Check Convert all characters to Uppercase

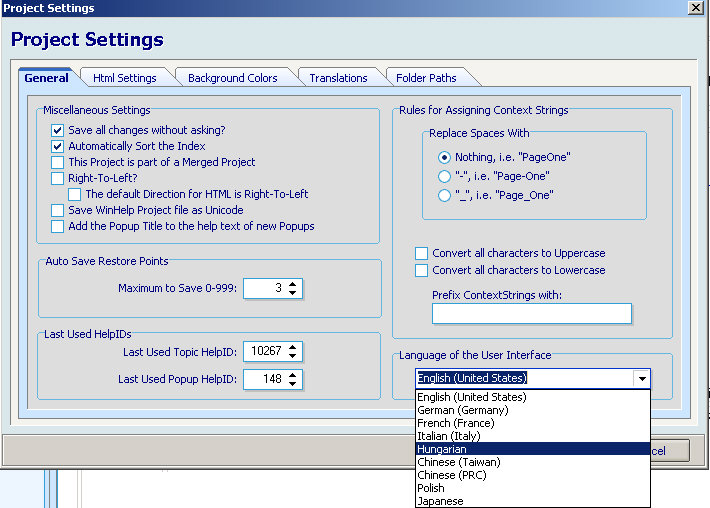(x=422, y=254)
